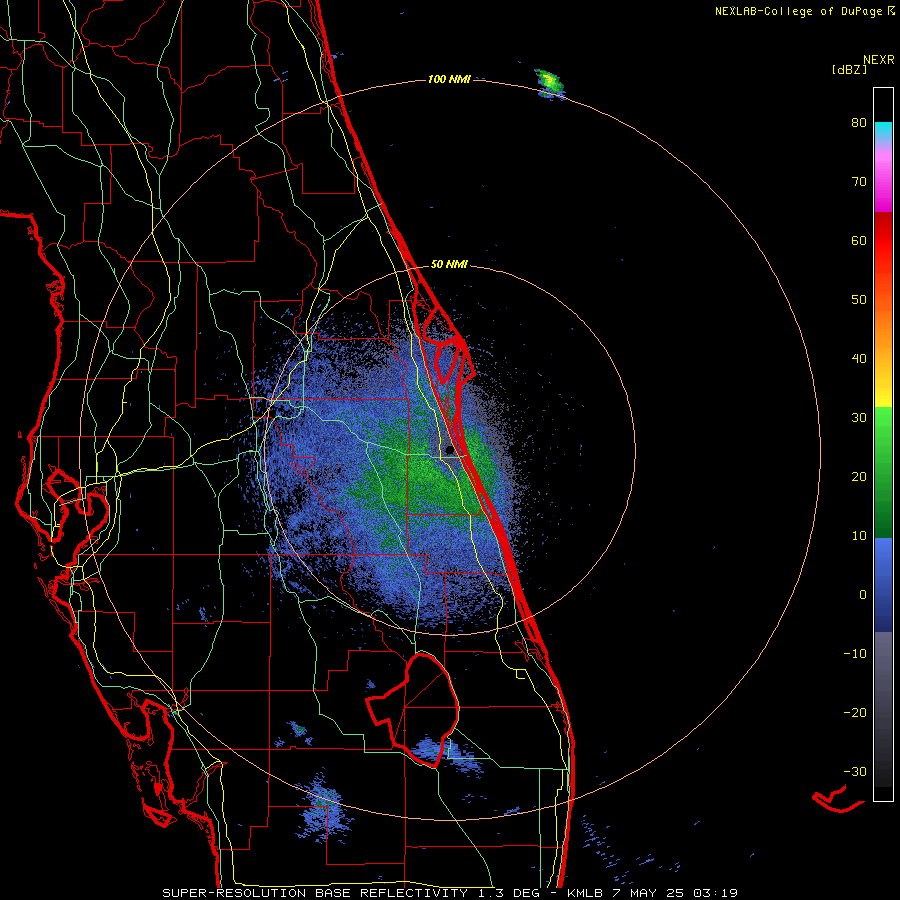This screenshot has height=900, width=900.
Task: Click the -20 value on dBZ scale
Action: coord(855,712)
